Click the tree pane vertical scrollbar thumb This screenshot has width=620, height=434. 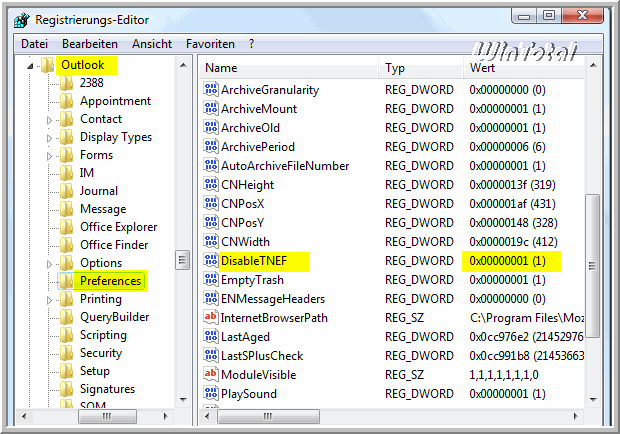182,260
